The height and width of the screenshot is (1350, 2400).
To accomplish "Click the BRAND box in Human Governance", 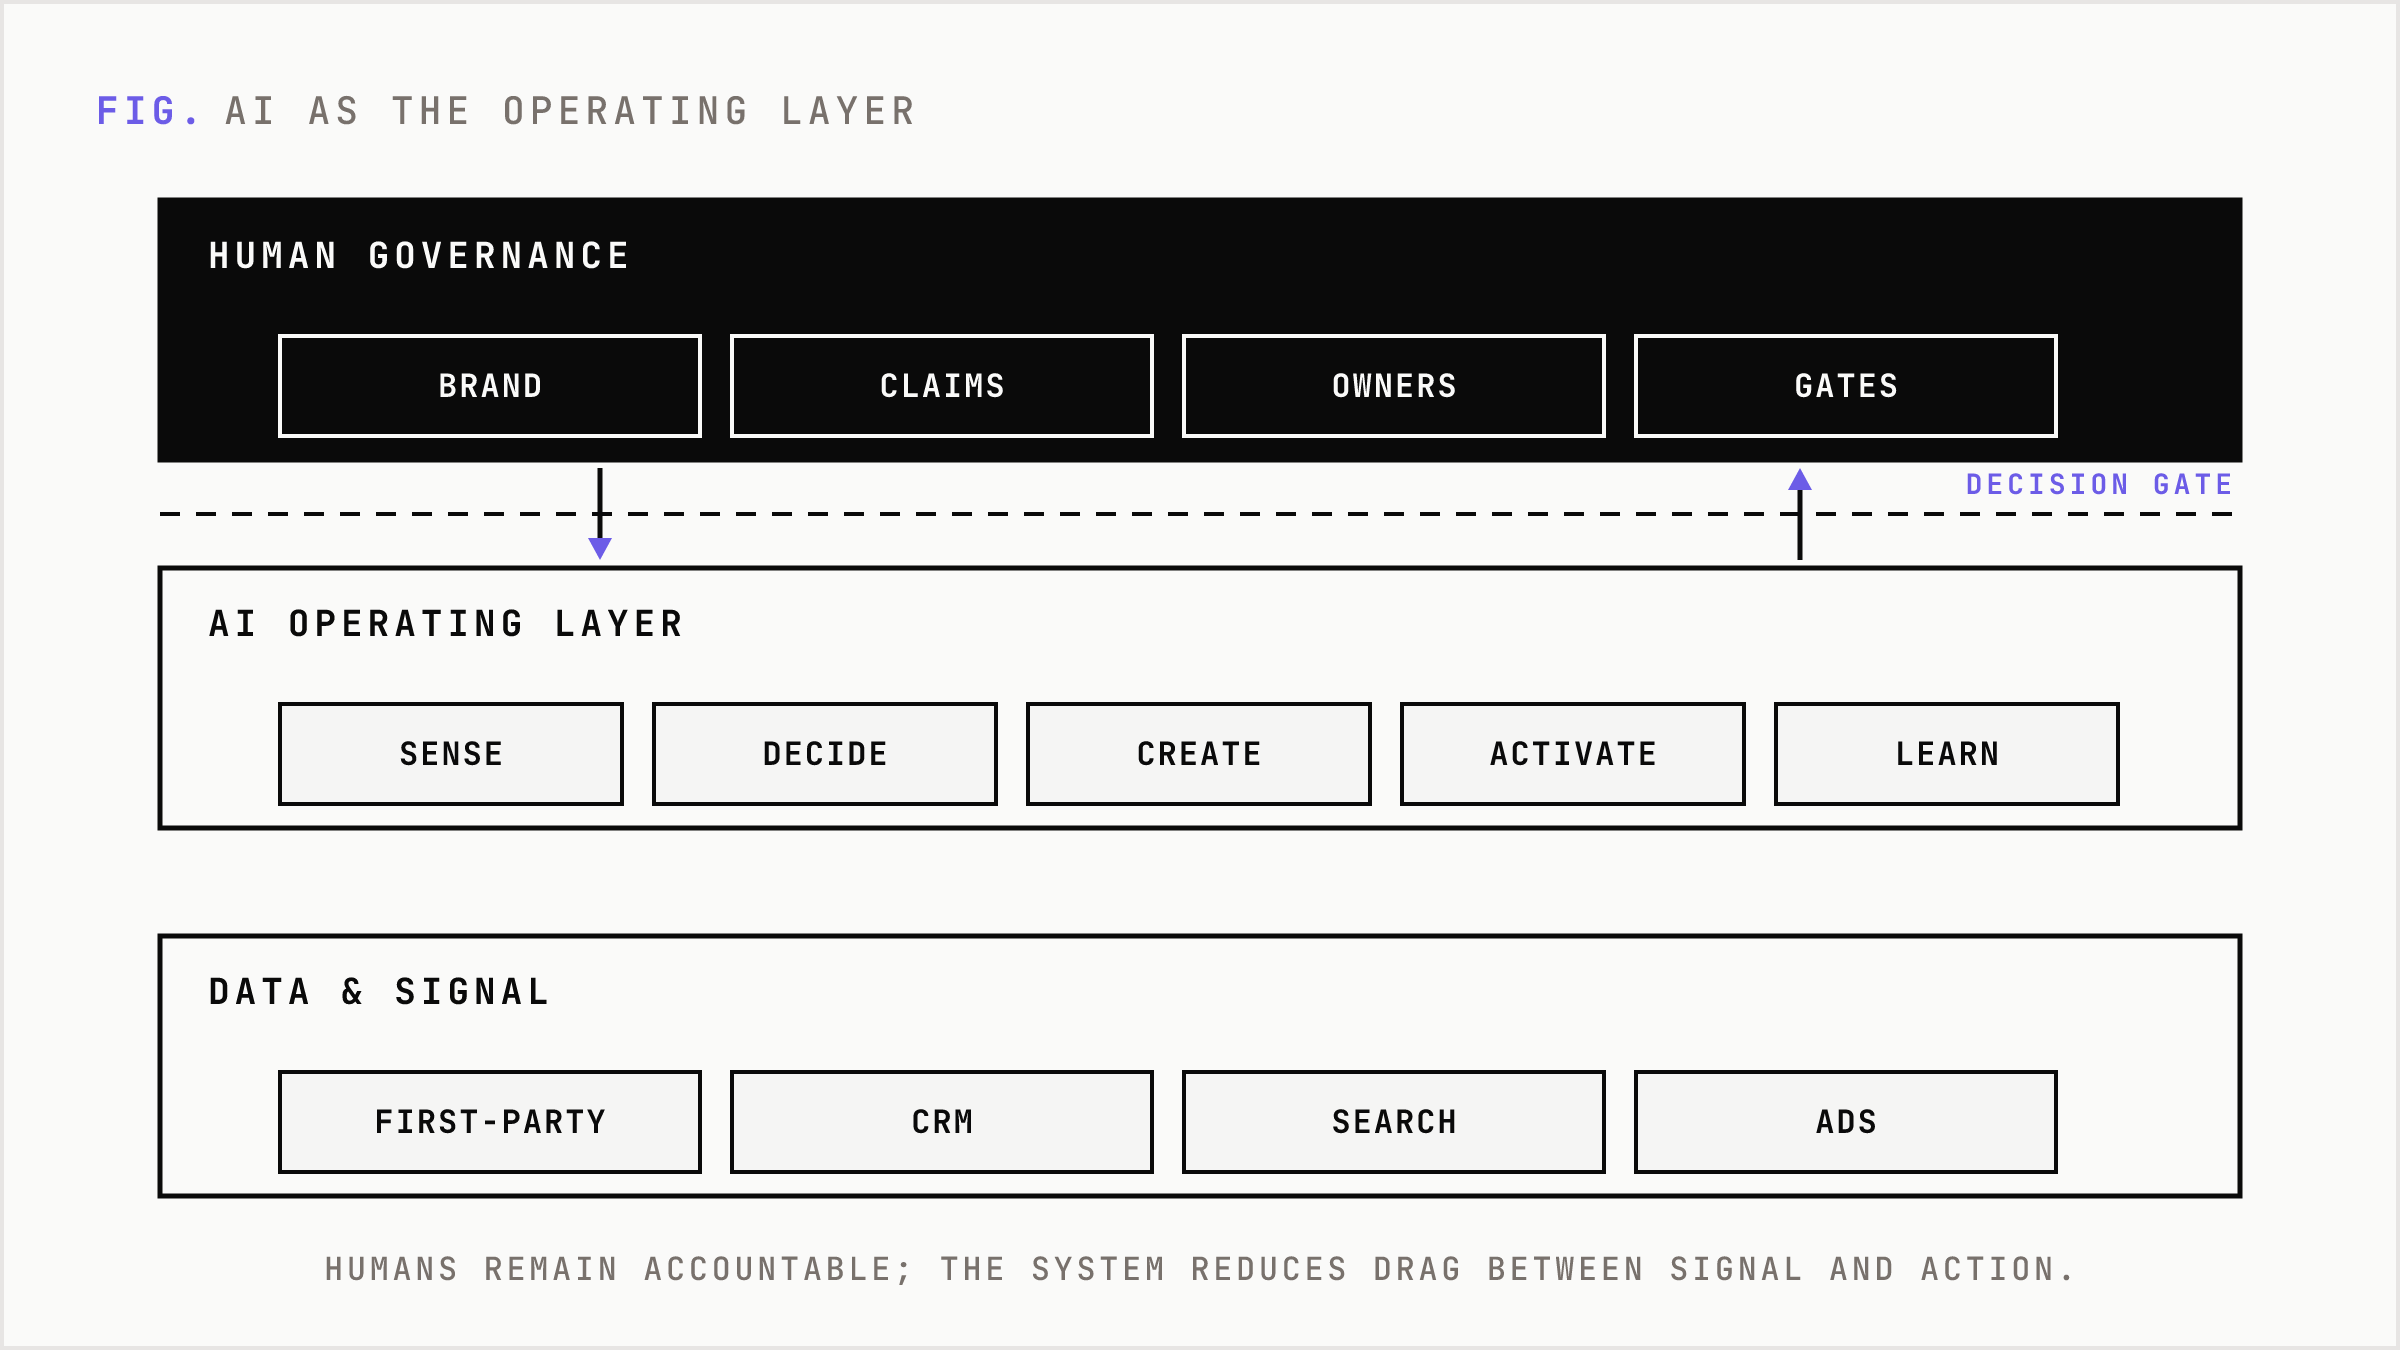I will click(490, 386).
